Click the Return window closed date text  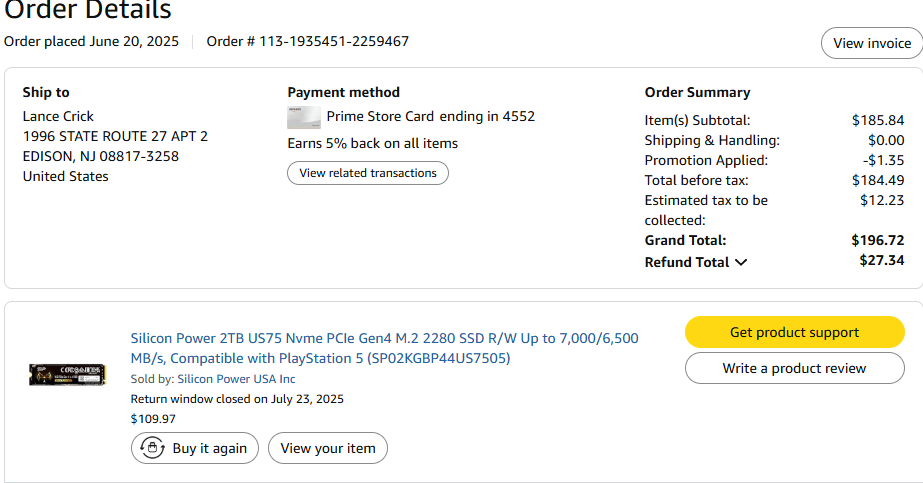[x=237, y=398]
